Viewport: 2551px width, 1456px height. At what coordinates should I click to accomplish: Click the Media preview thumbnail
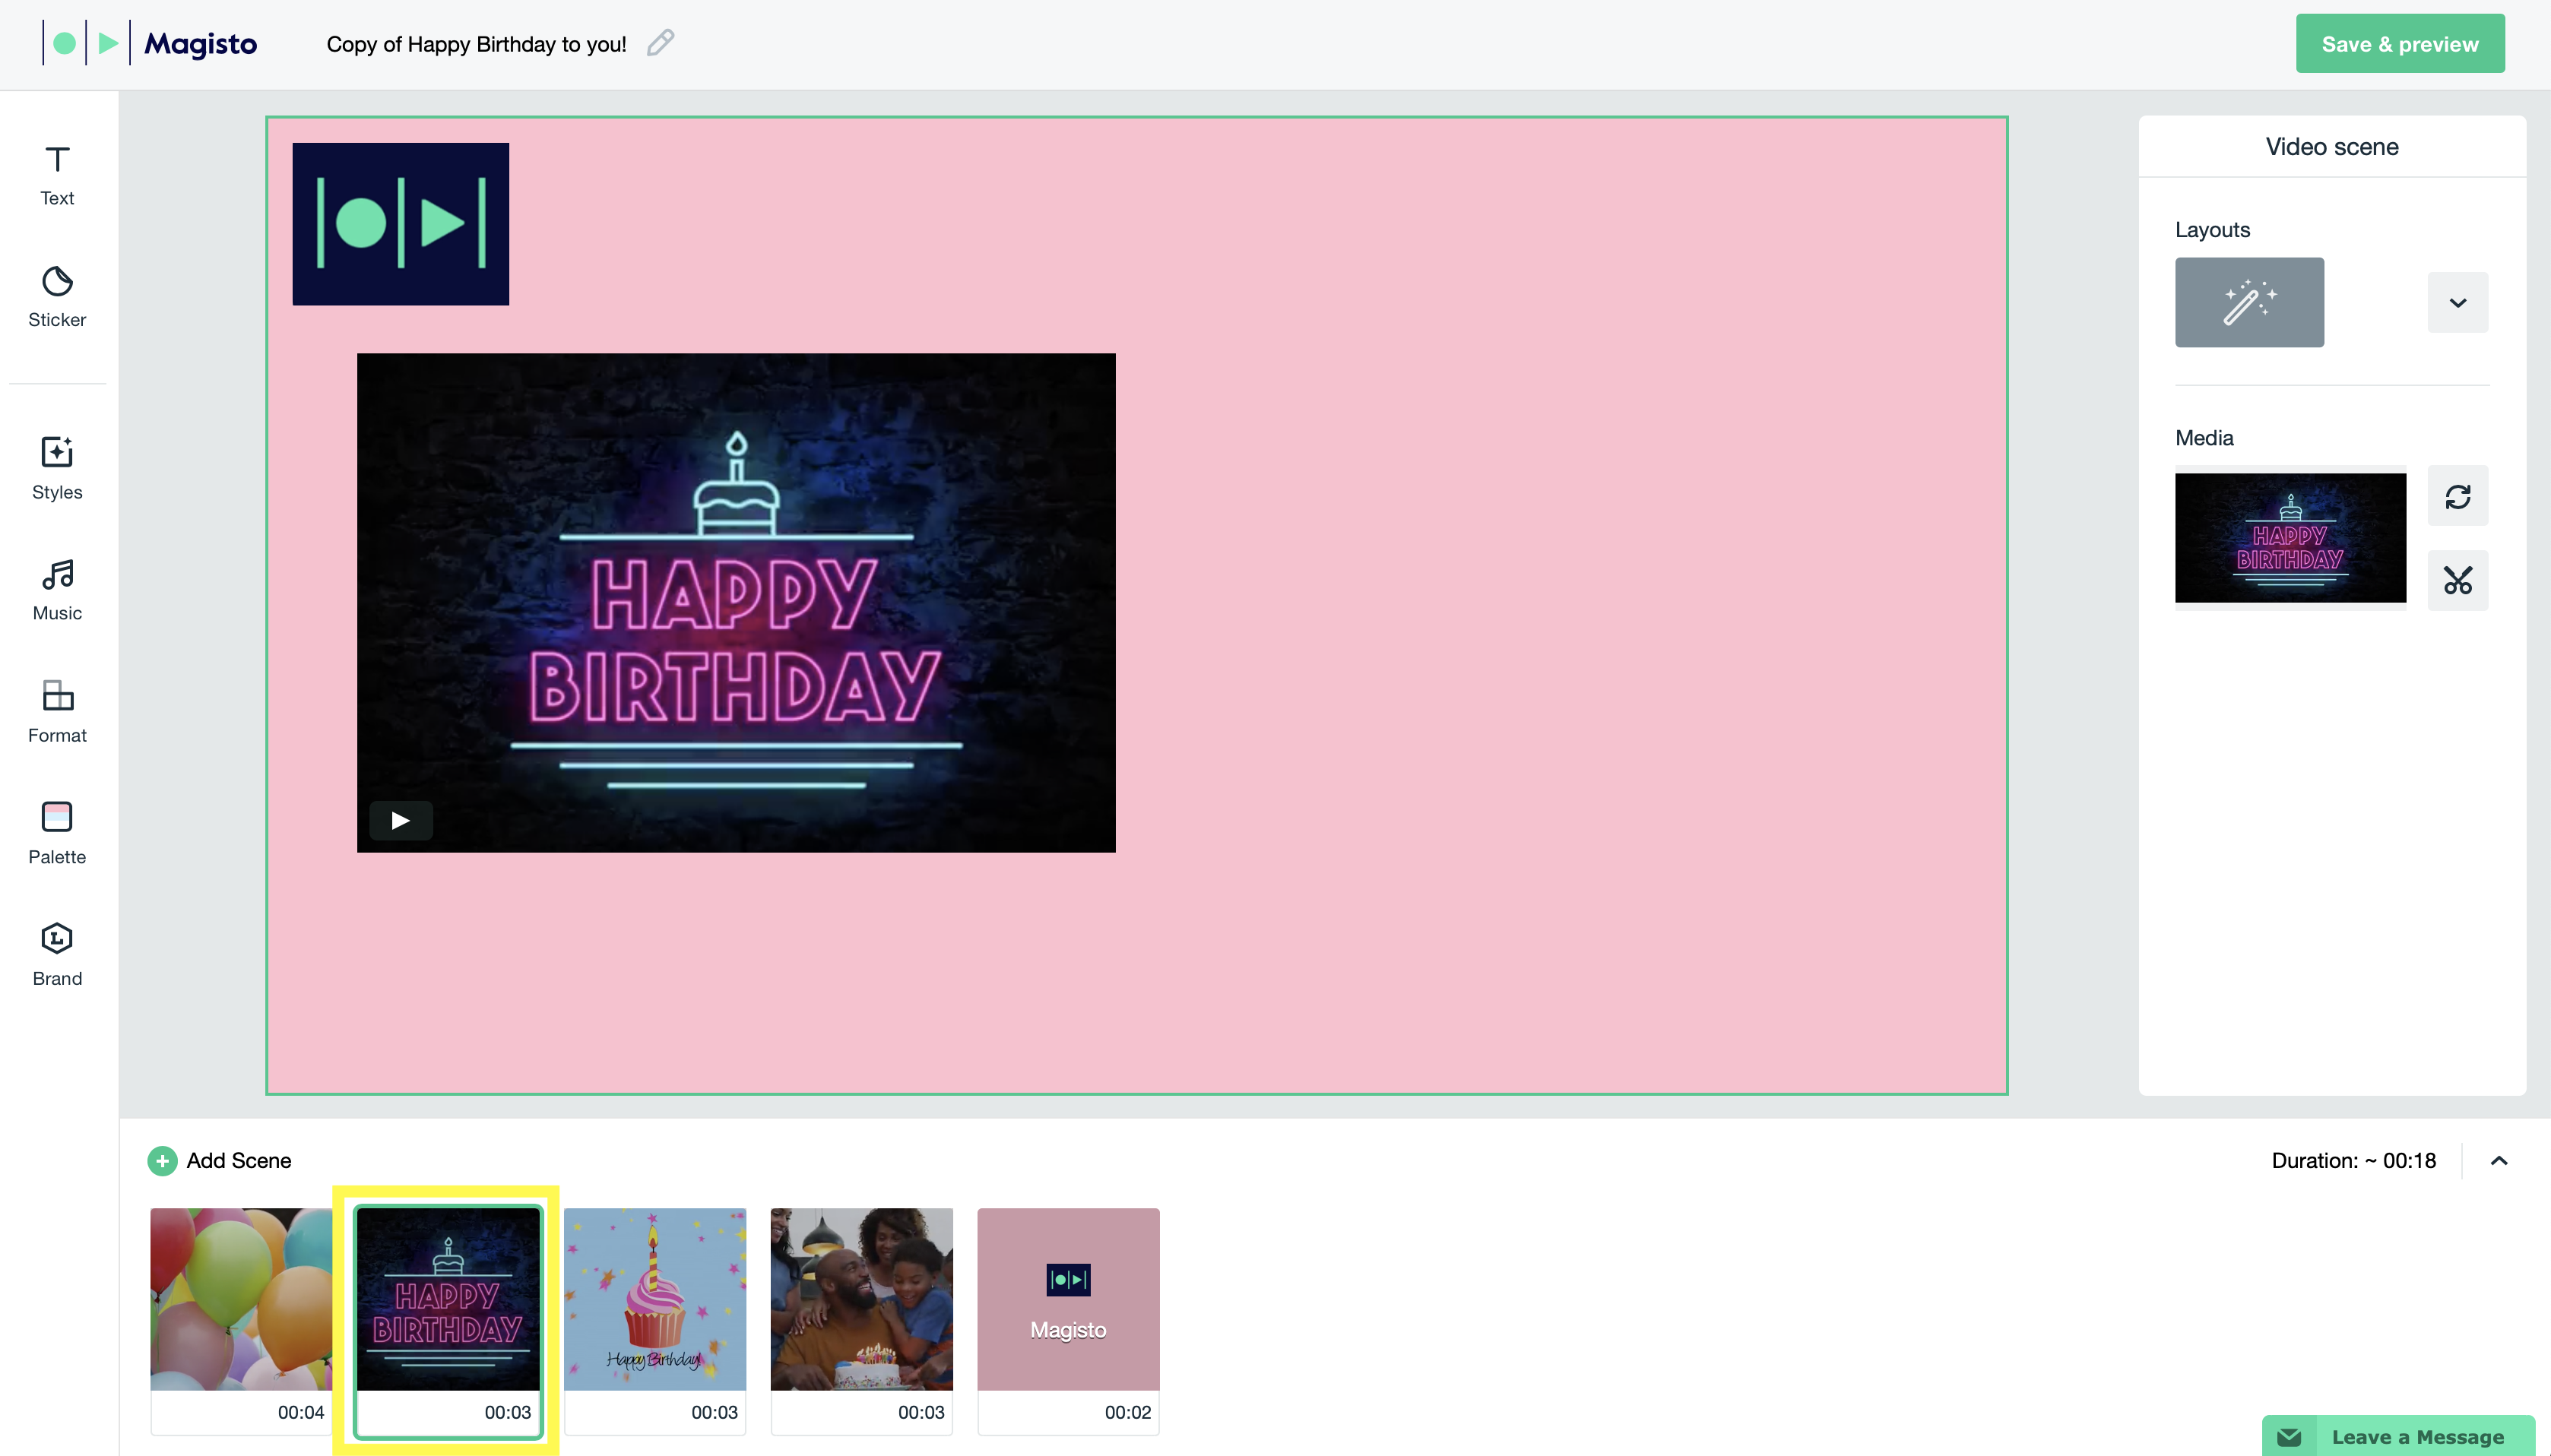pyautogui.click(x=2290, y=538)
